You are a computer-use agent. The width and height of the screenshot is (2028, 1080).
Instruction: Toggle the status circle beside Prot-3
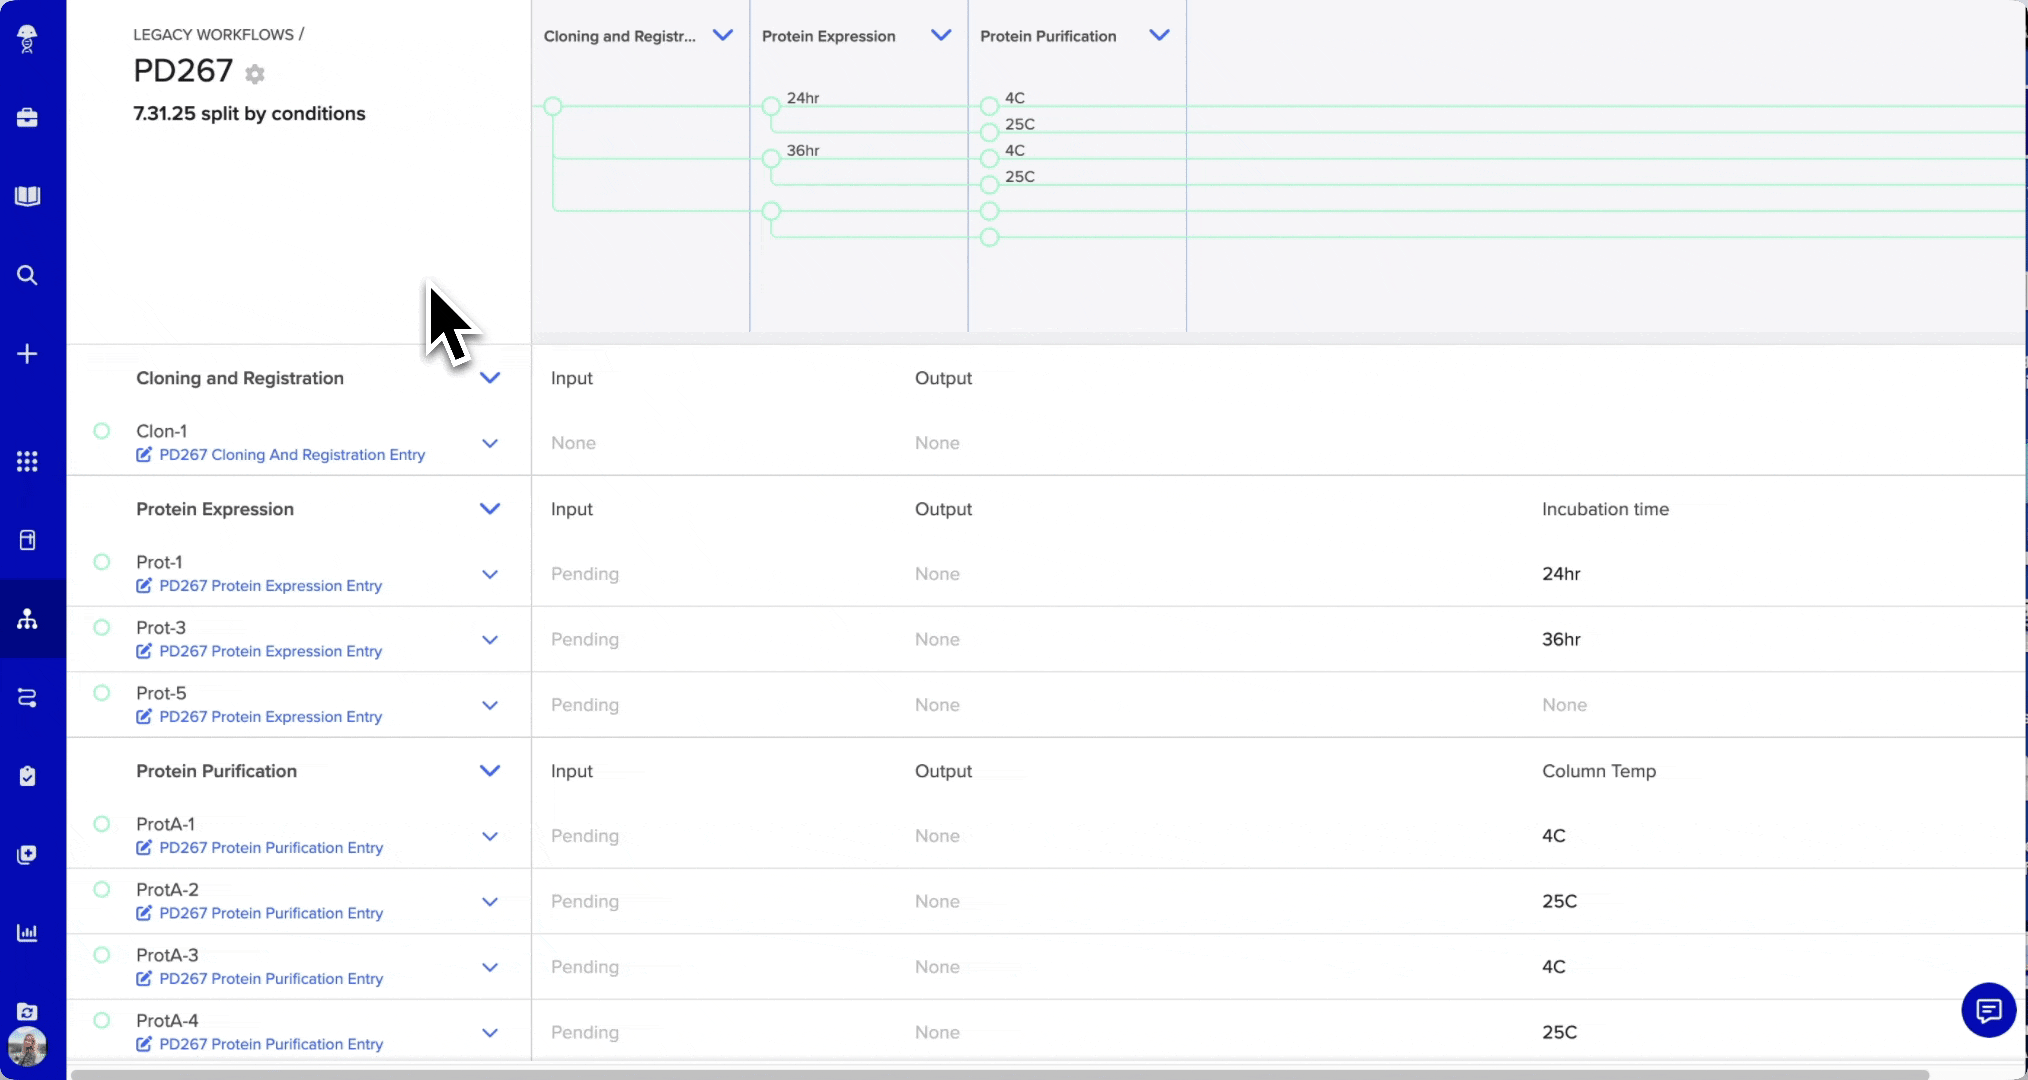[x=101, y=627]
